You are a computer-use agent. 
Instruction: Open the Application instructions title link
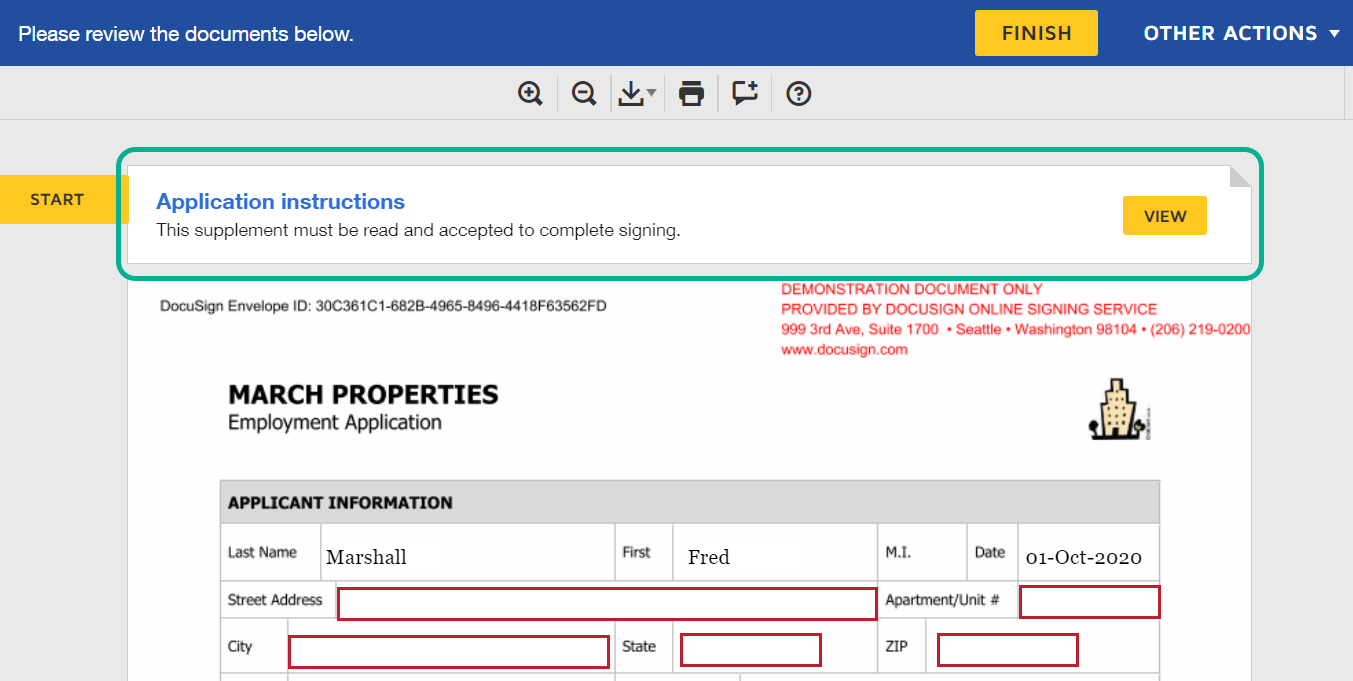[x=280, y=202]
